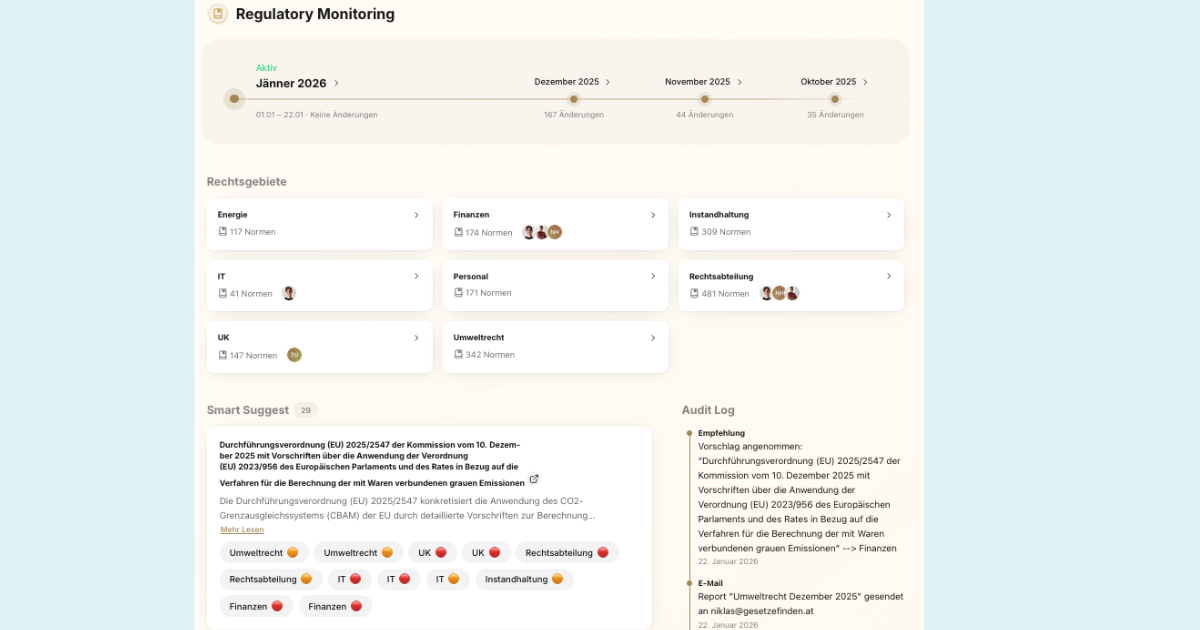Click the Regulatory Monitoring header icon
Screen dimensions: 1200x630
217,14
